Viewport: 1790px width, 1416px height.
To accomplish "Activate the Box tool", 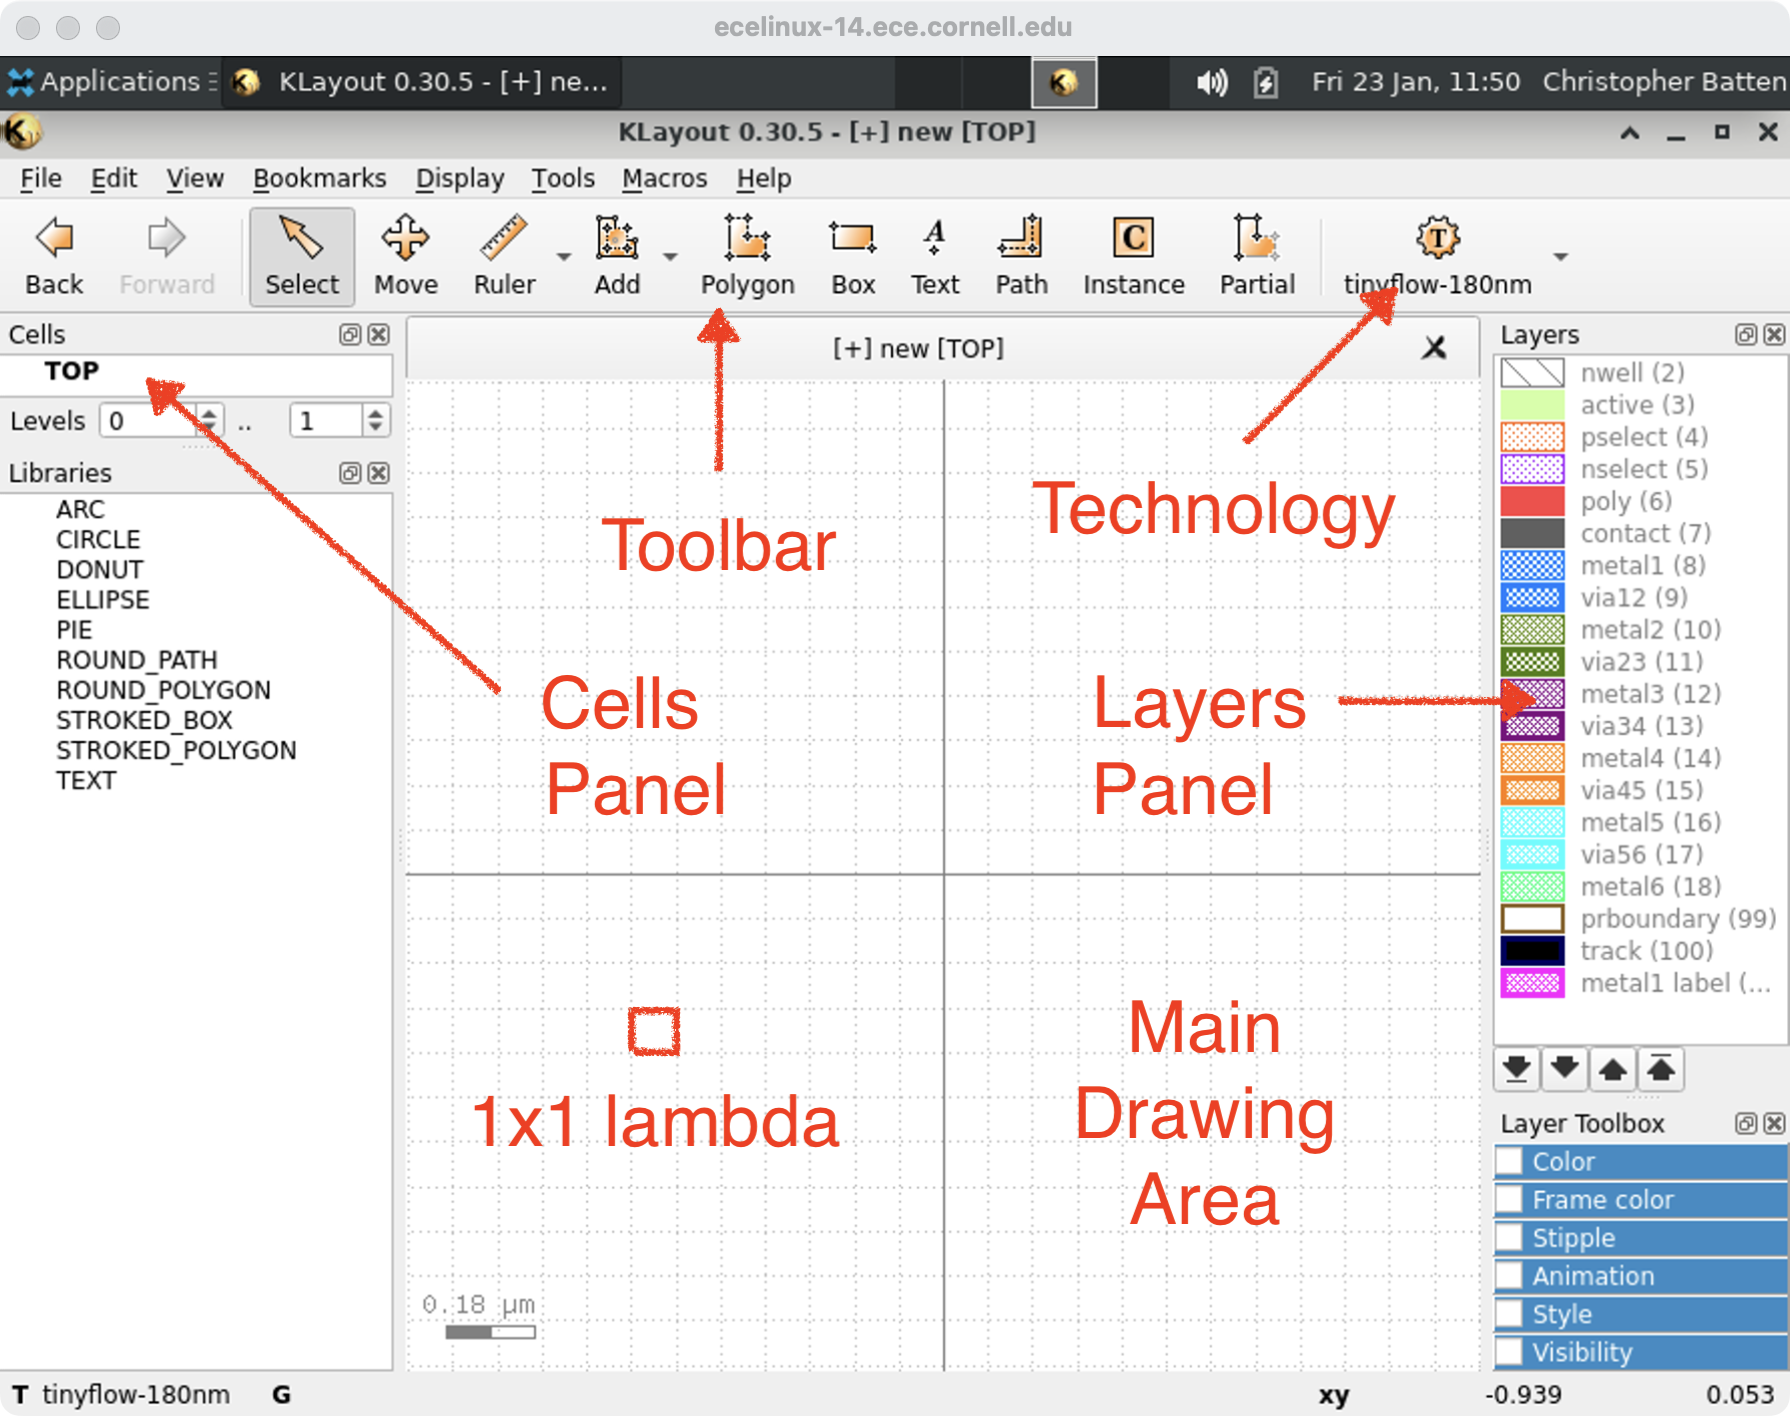I will [852, 256].
